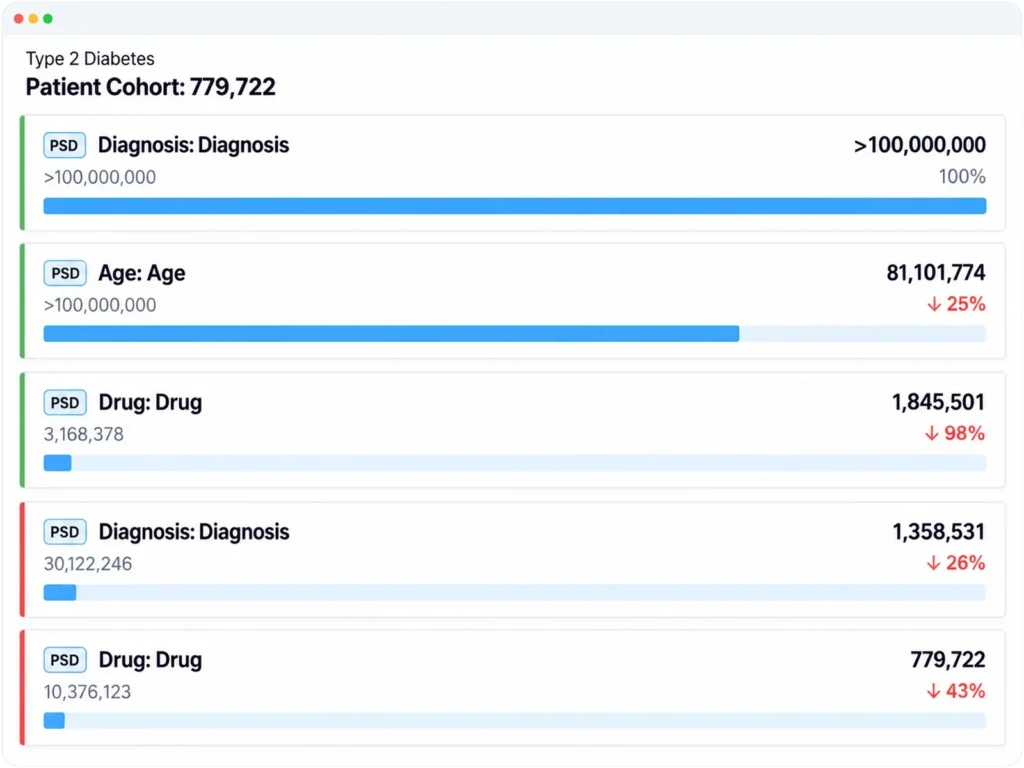Image resolution: width=1024 pixels, height=768 pixels.
Task: Minimize the window with the yellow button
Action: (33, 19)
